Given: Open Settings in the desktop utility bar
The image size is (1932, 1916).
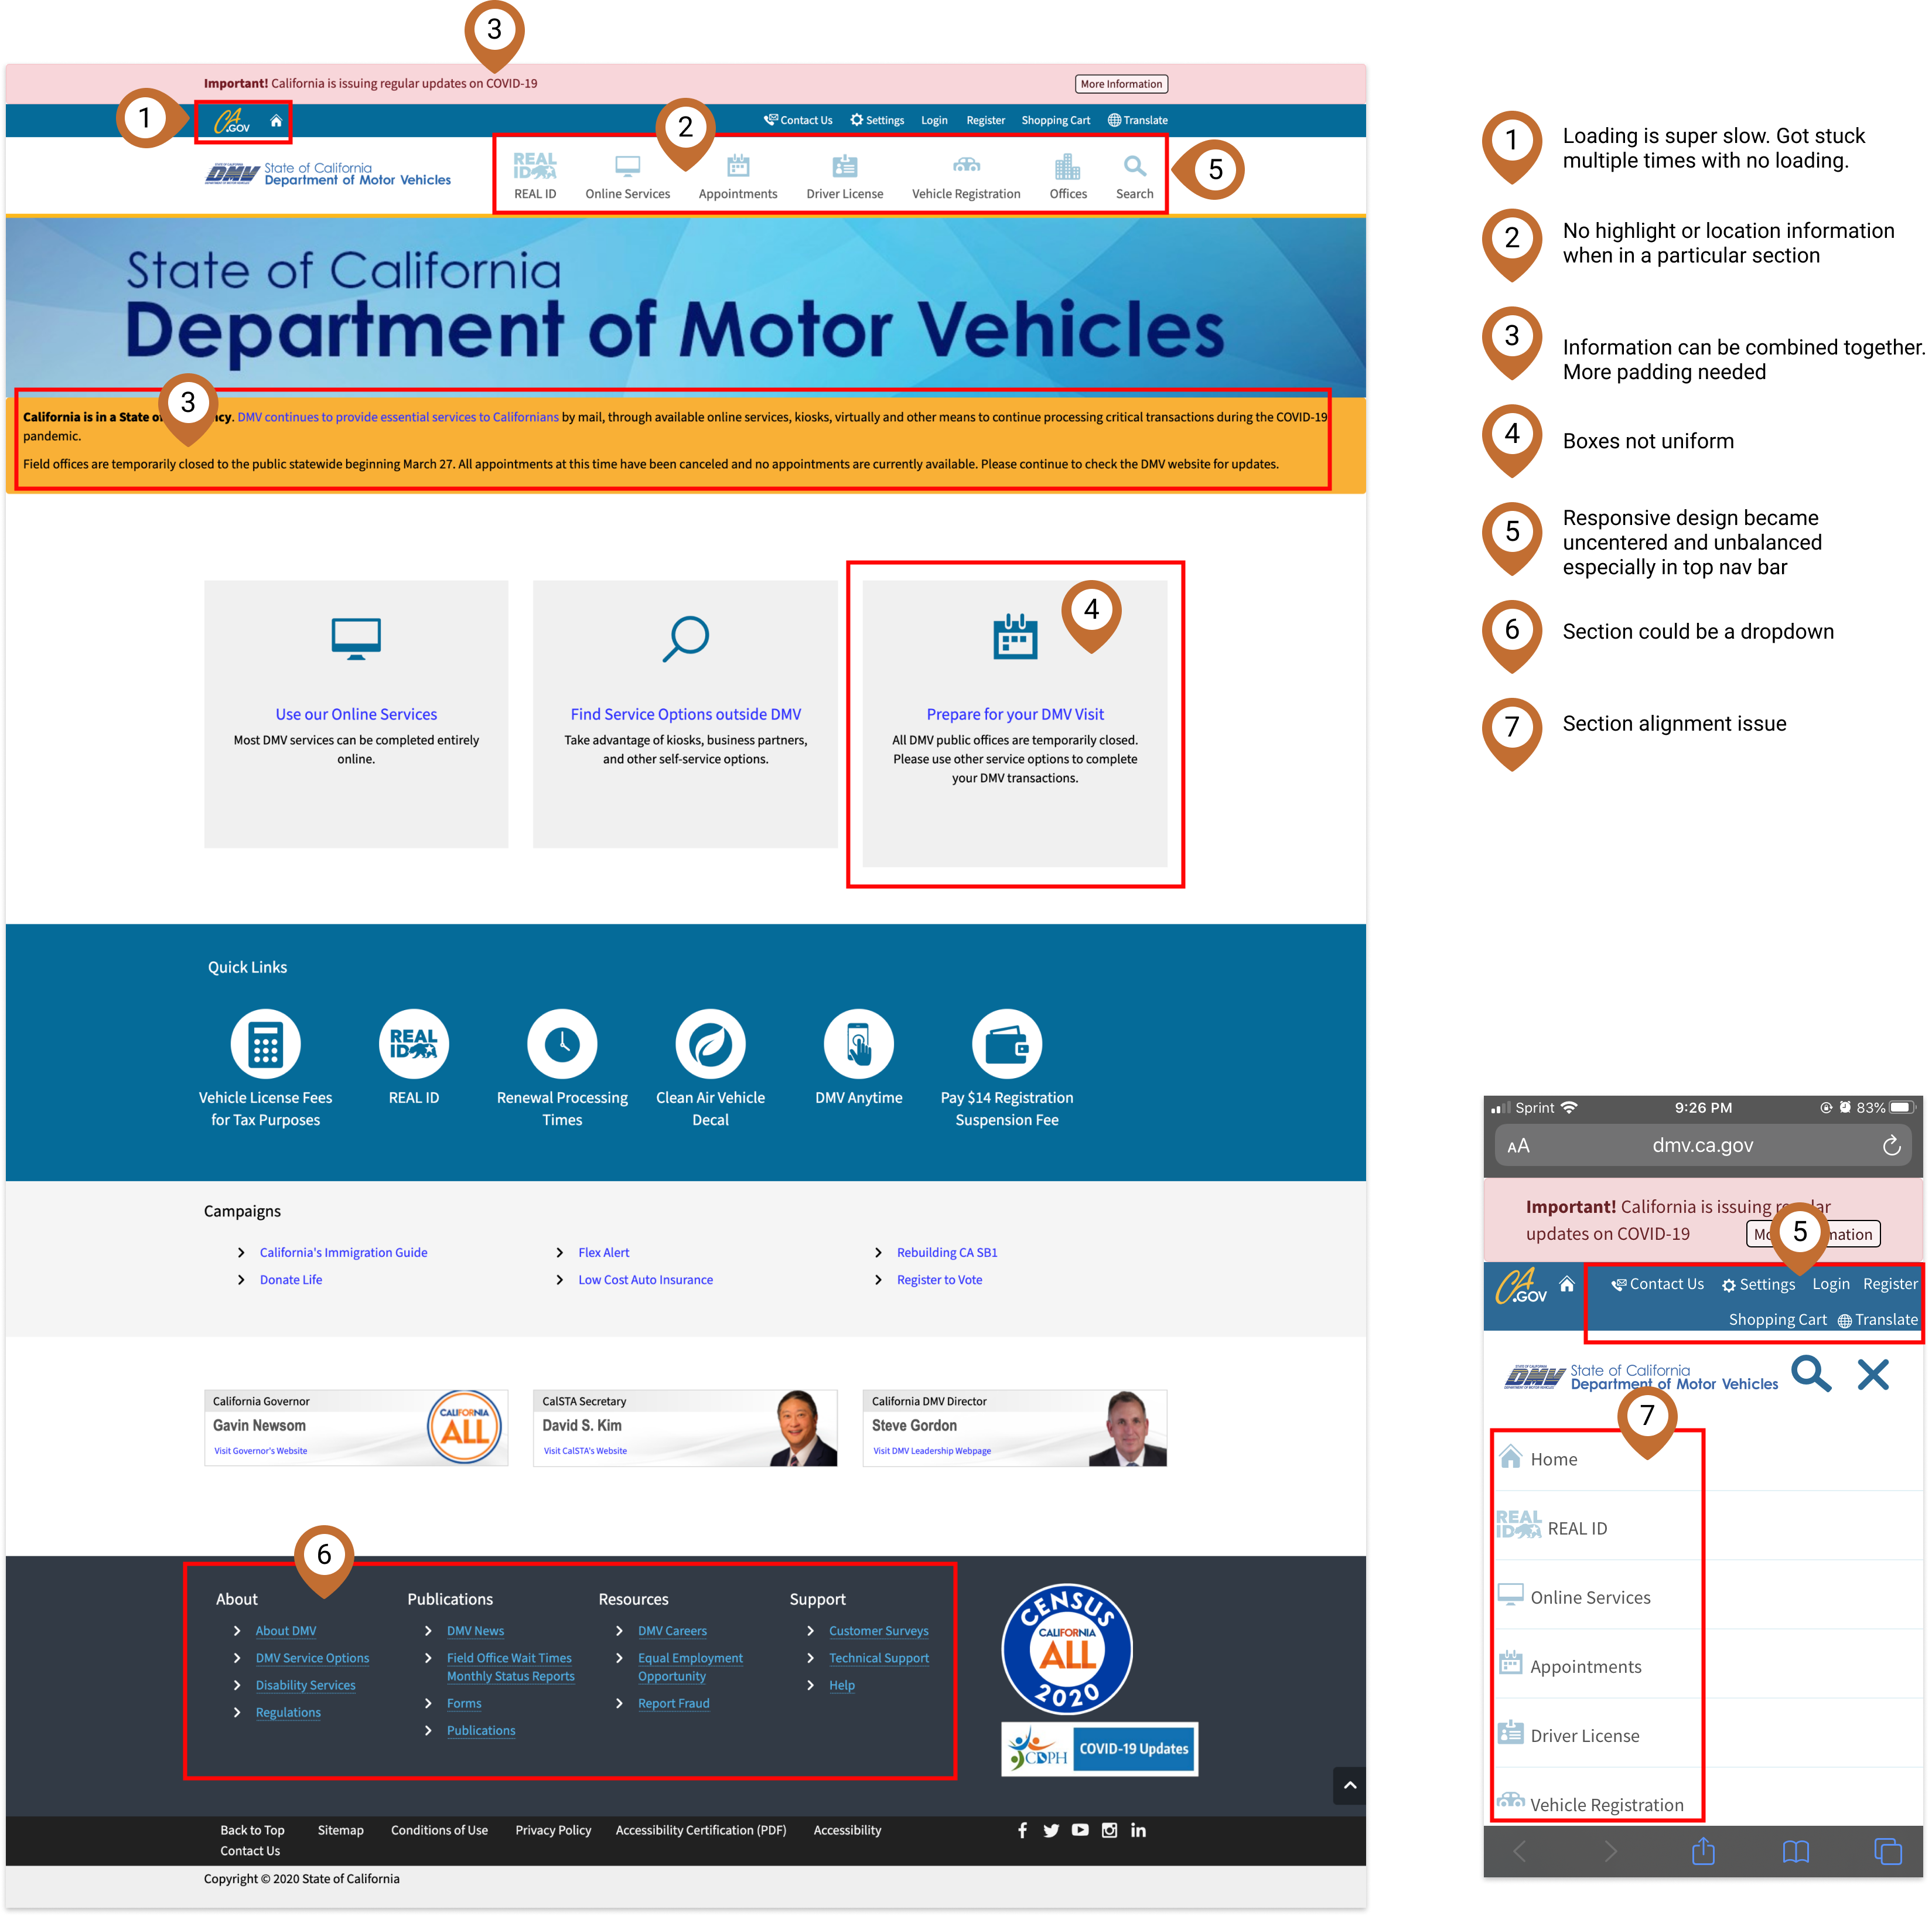Looking at the screenshot, I should (877, 120).
